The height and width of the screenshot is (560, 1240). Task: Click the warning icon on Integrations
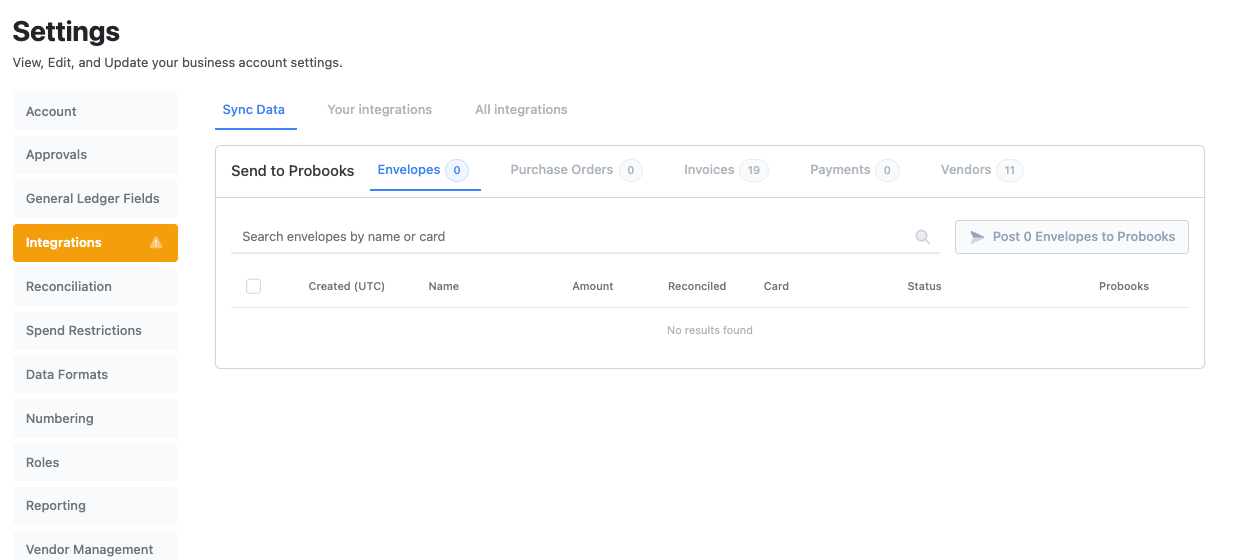(156, 243)
